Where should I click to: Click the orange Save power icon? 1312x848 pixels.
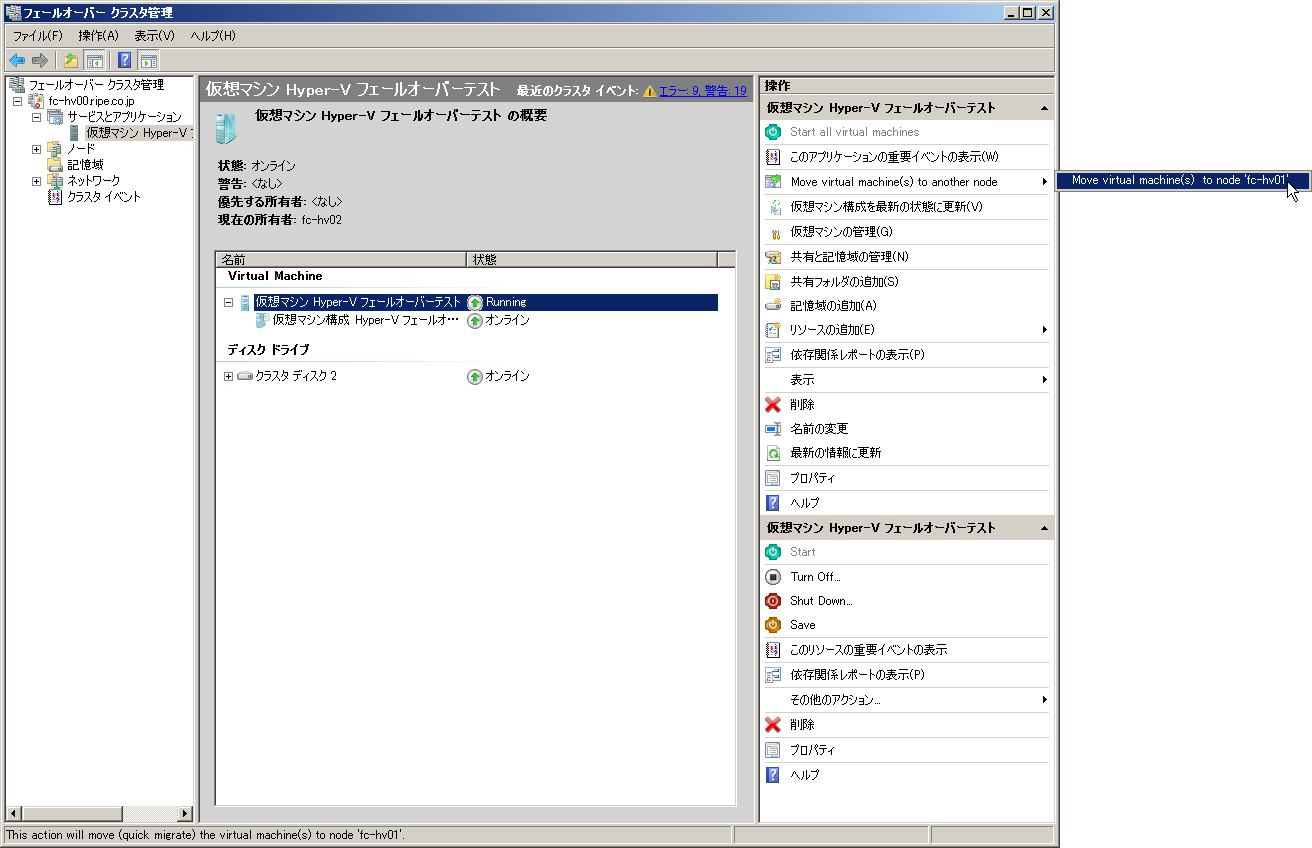click(773, 625)
